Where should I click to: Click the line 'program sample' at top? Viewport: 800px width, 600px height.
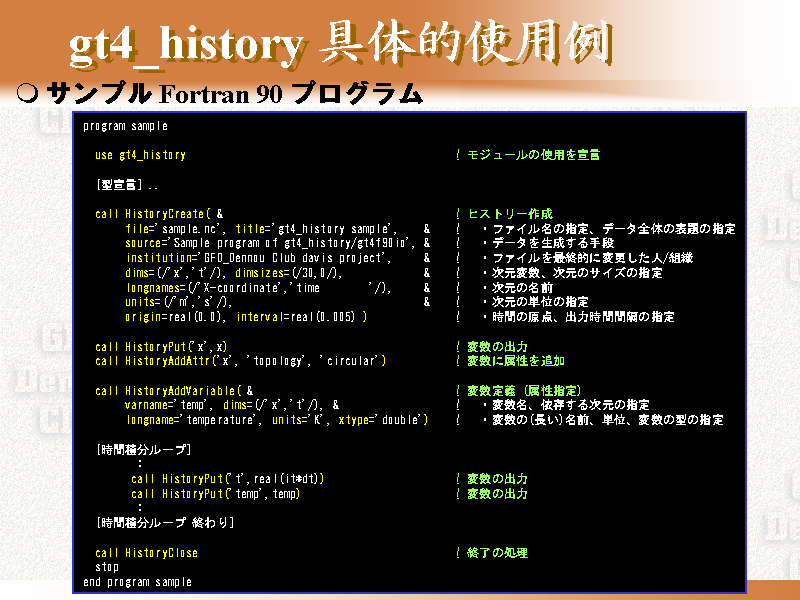(x=126, y=126)
